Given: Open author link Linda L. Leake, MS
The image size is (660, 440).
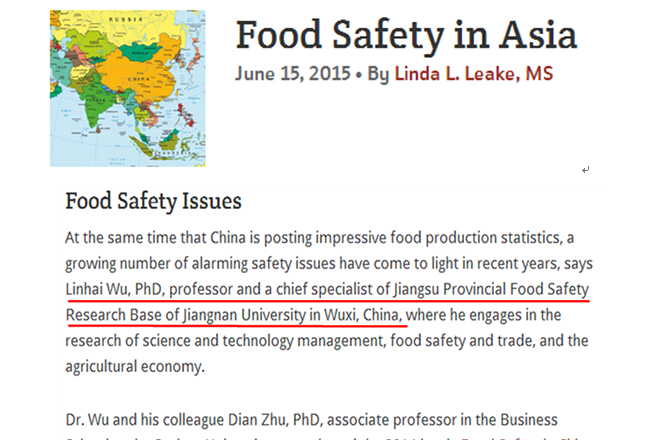Looking at the screenshot, I should pos(473,74).
